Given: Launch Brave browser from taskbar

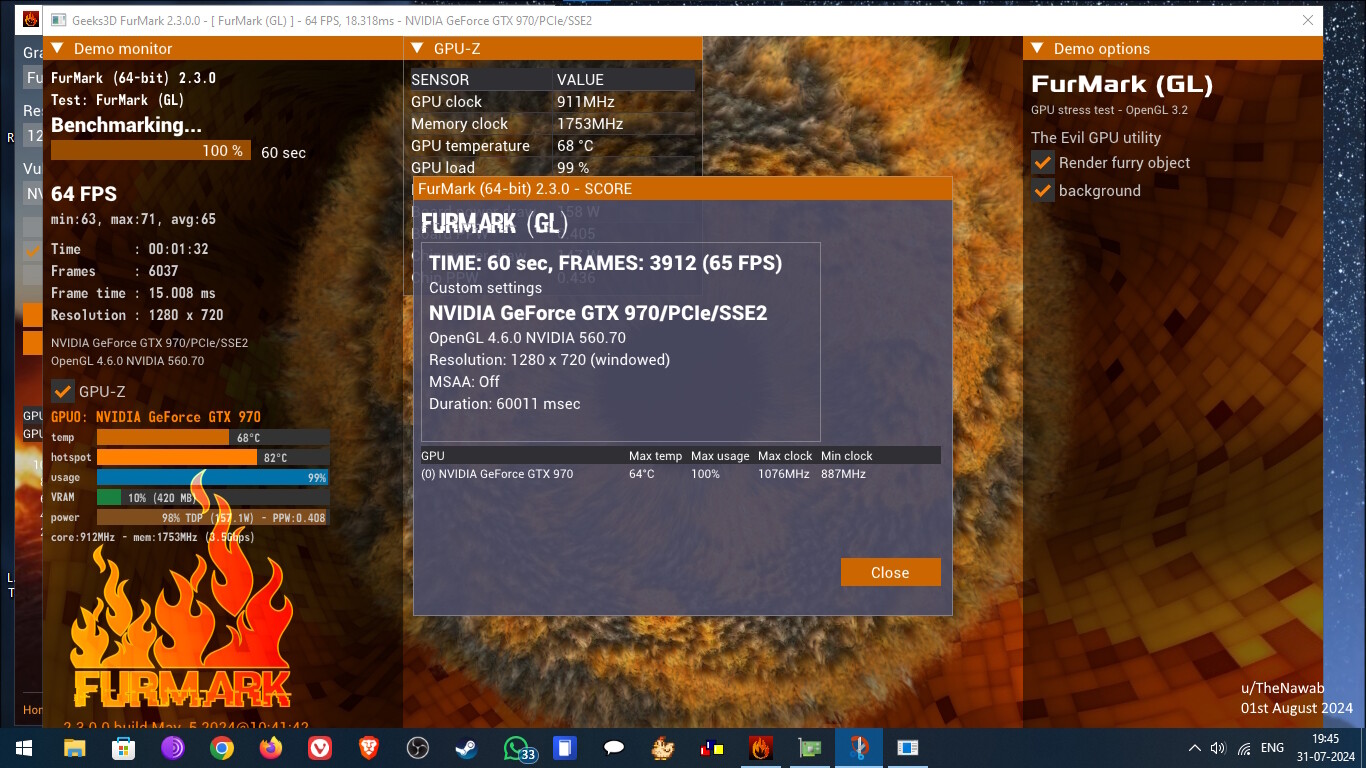Looking at the screenshot, I should [x=369, y=748].
